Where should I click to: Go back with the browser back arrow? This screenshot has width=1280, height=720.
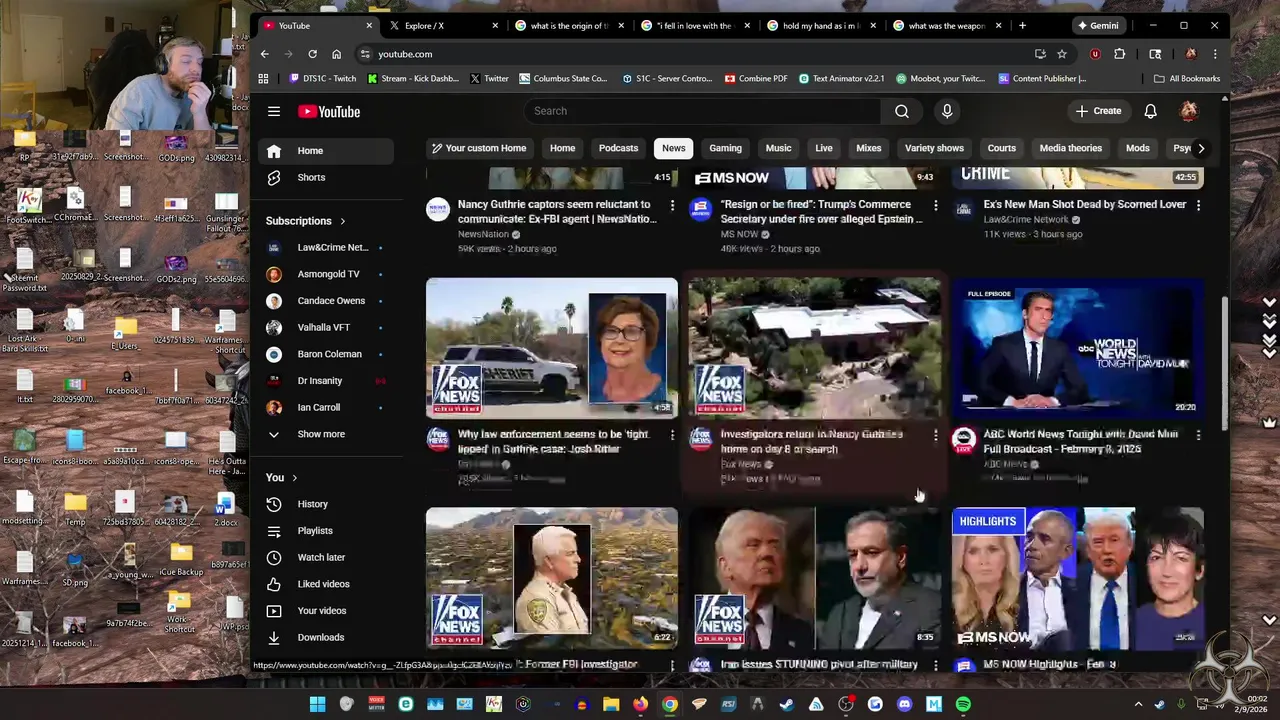[x=264, y=54]
